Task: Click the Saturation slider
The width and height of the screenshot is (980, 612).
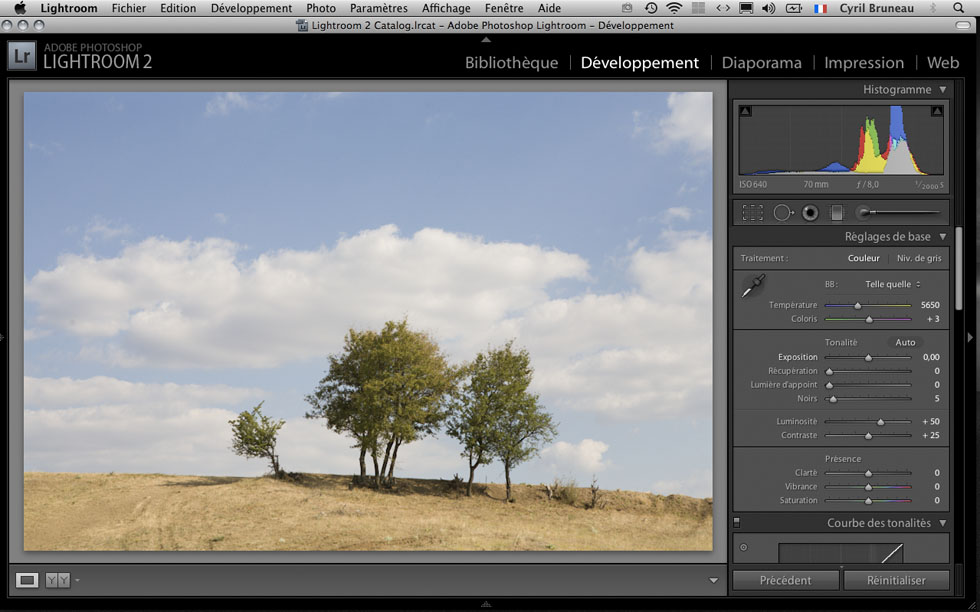Action: [x=868, y=500]
